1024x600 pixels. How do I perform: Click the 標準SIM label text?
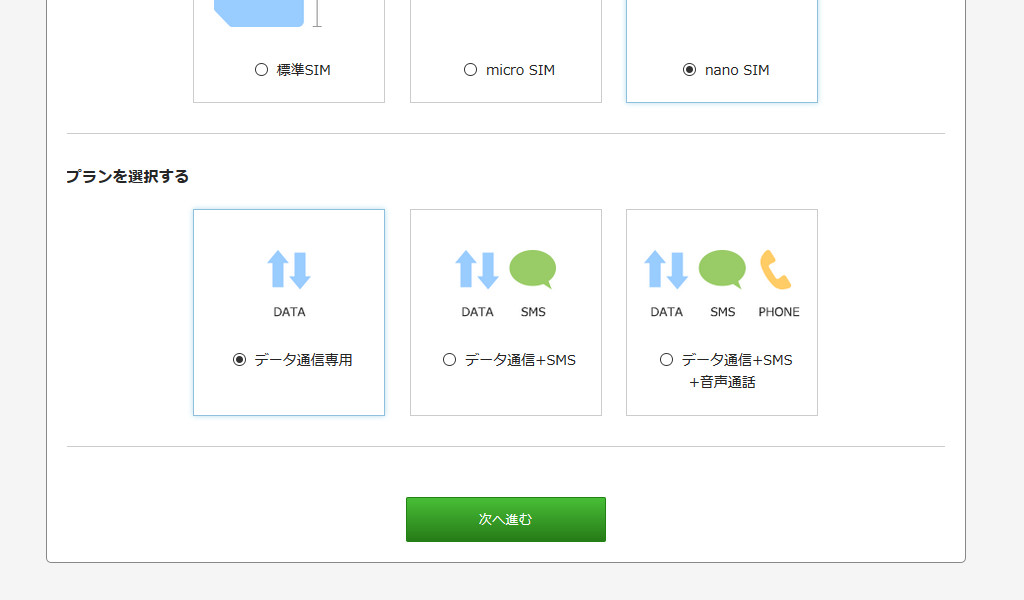[x=303, y=70]
